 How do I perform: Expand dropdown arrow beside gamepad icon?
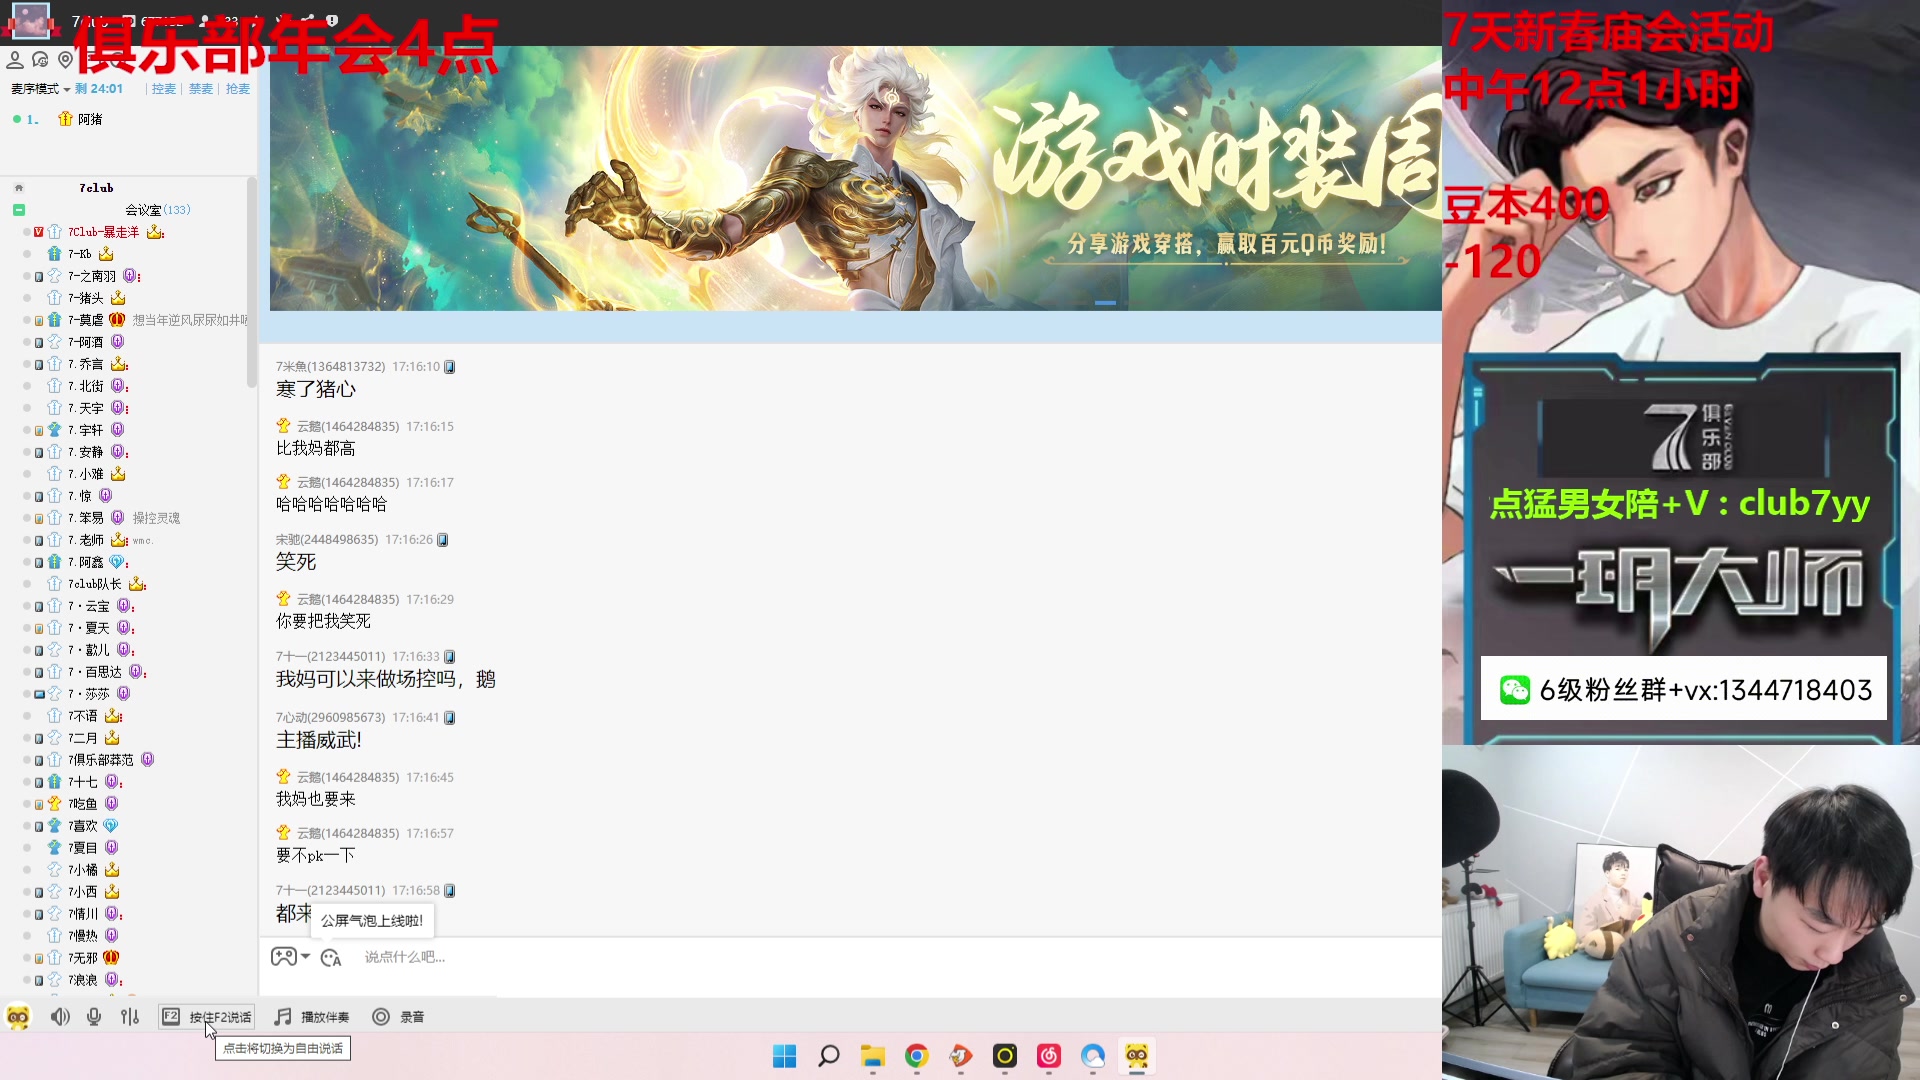click(x=305, y=956)
